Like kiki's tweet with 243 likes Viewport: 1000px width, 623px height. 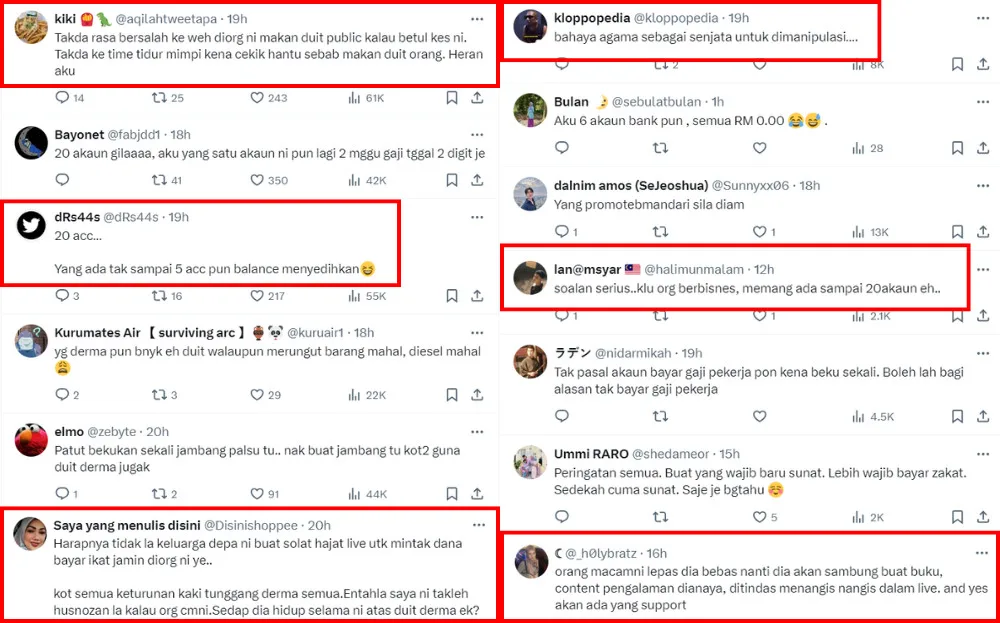pos(257,98)
